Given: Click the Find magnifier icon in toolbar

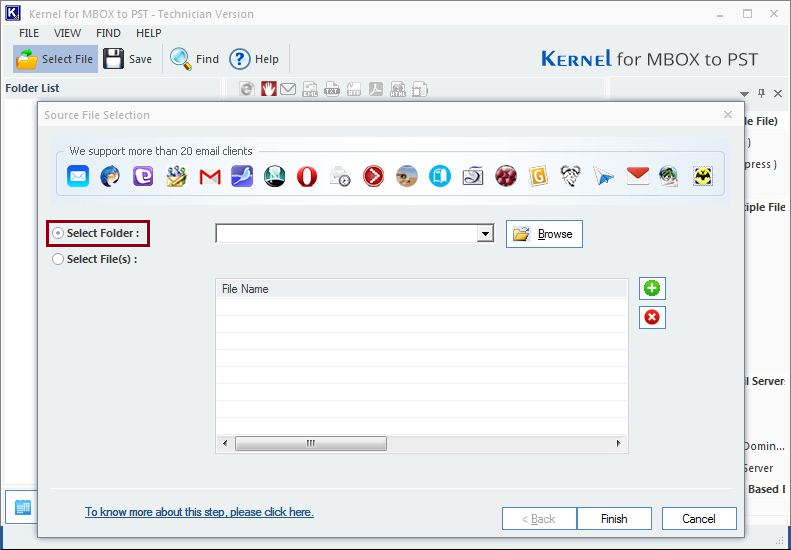Looking at the screenshot, I should 180,59.
